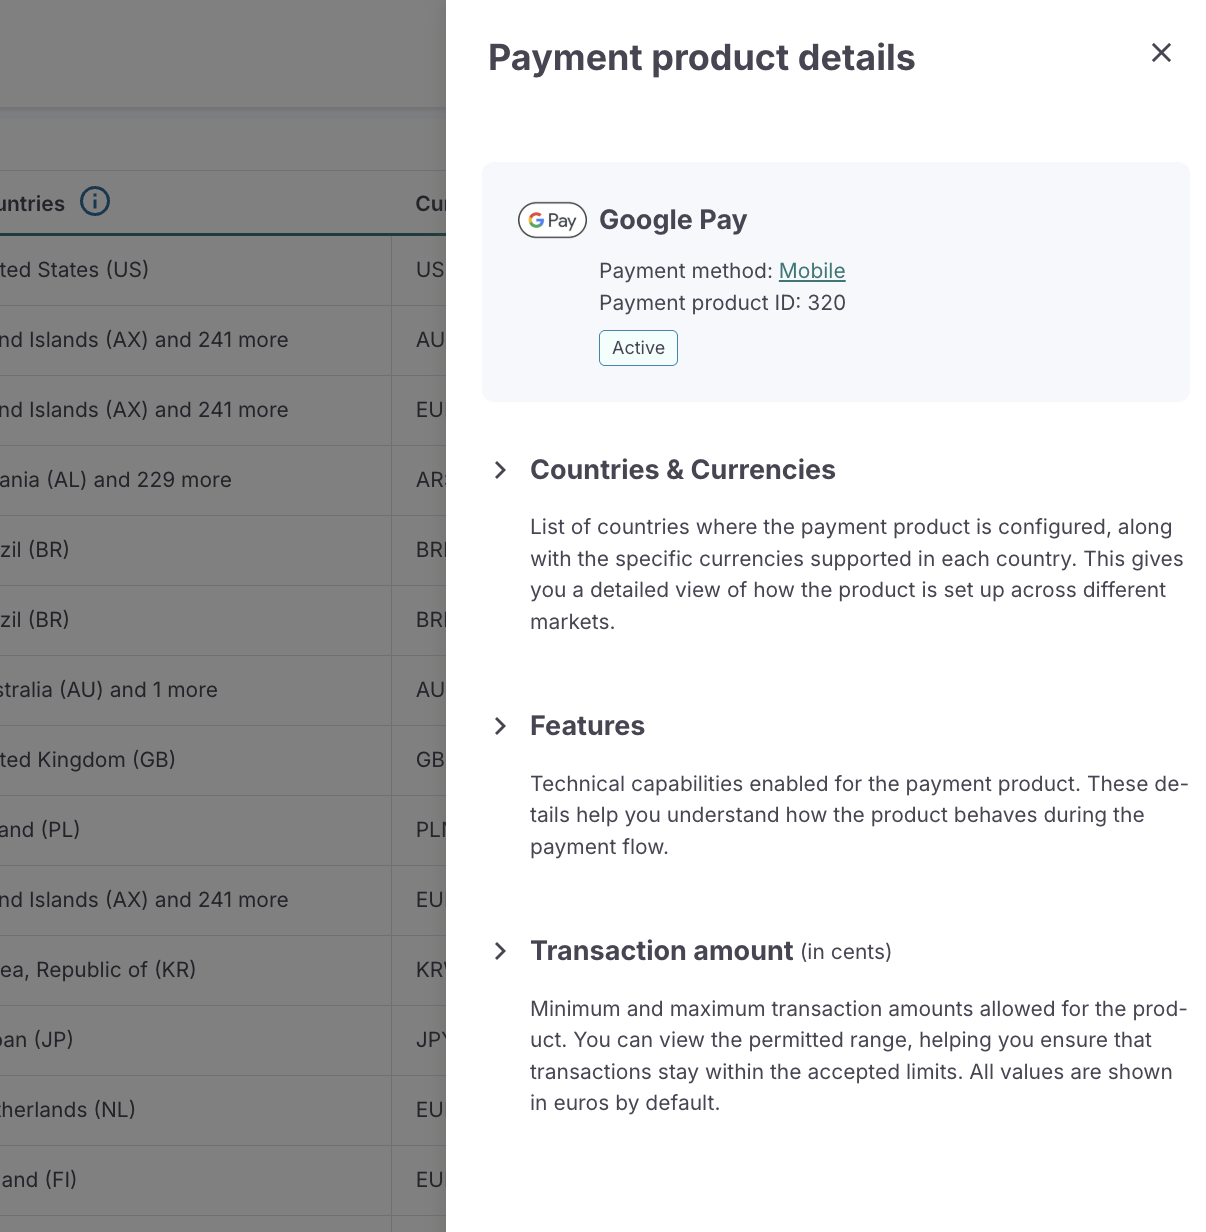Click the Active status badge
This screenshot has height=1232, width=1206.
click(638, 348)
